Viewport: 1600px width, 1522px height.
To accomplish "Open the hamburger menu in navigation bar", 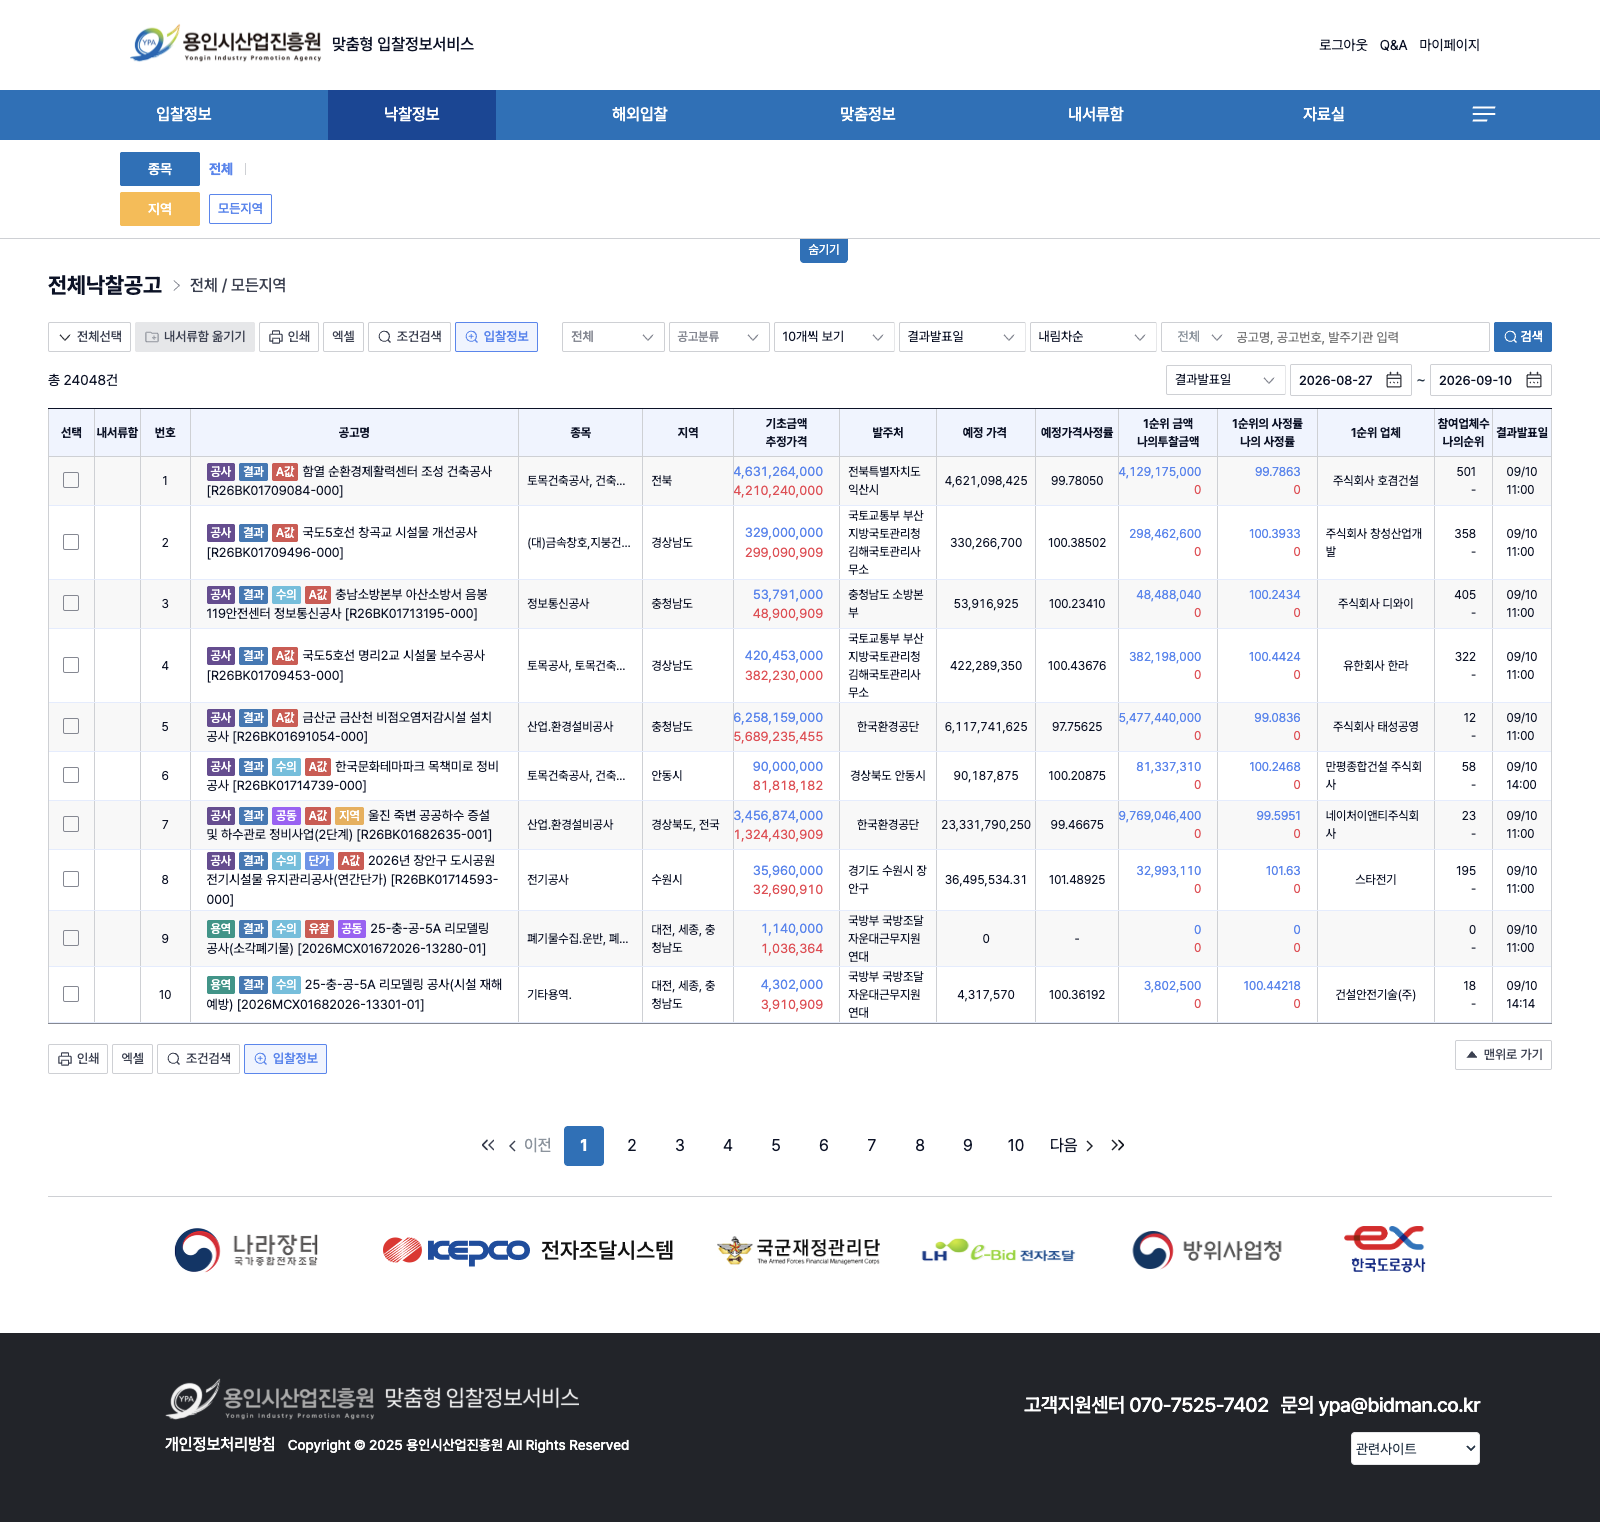I will pyautogui.click(x=1484, y=114).
